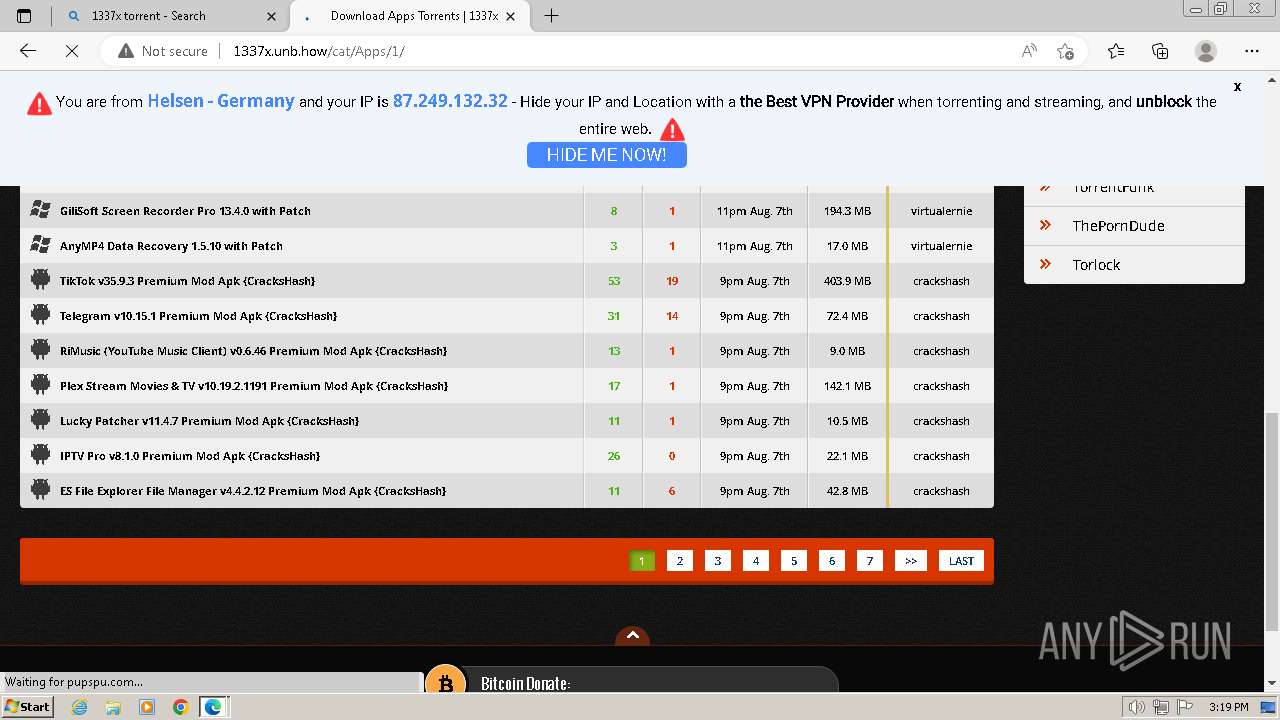
Task: Go to pagination page 3
Action: point(718,561)
